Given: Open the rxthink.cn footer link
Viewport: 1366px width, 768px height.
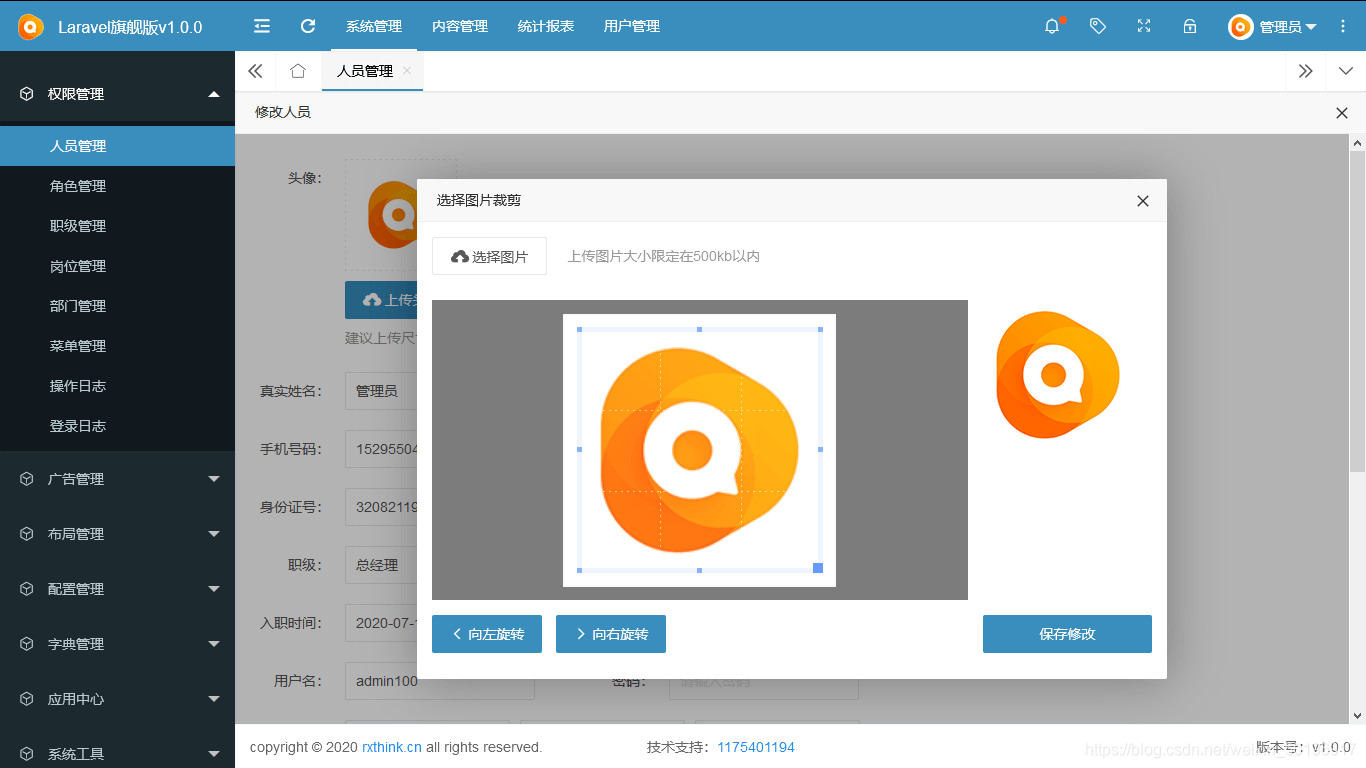Looking at the screenshot, I should 392,747.
